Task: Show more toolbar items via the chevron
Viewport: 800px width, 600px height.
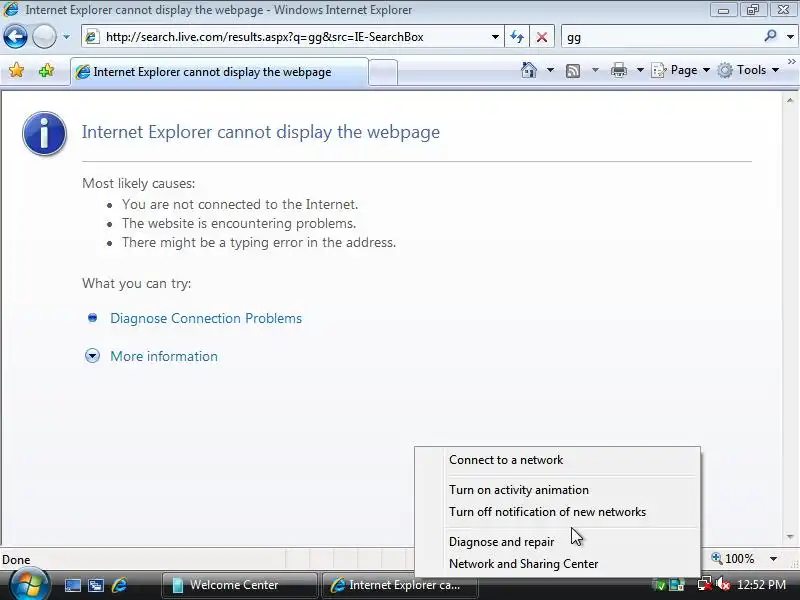Action: point(792,62)
